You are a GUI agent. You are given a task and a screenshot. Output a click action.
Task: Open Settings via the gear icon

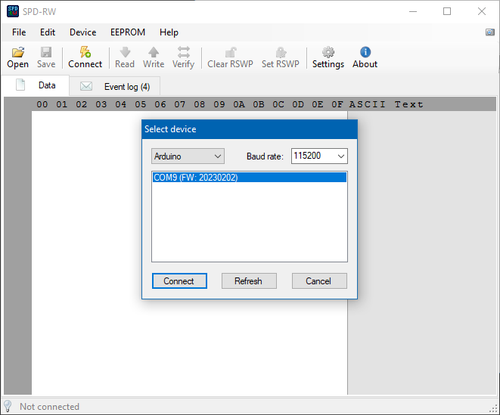[328, 52]
